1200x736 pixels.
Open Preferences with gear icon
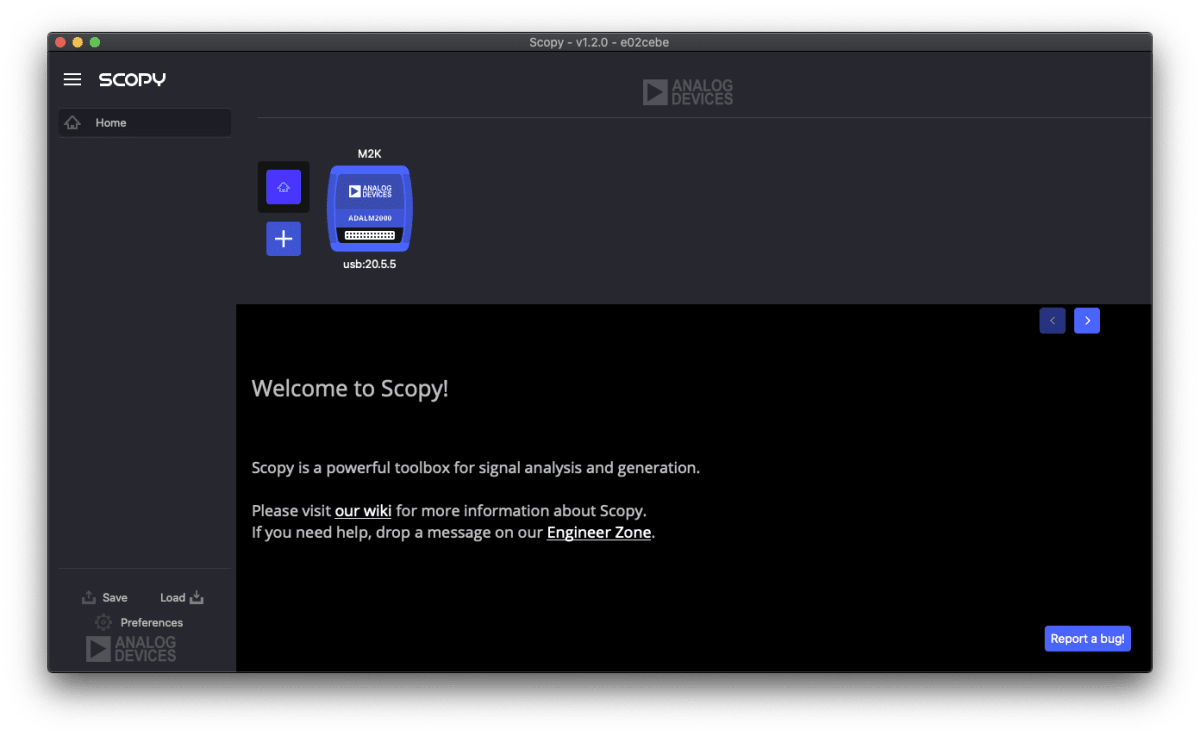click(139, 622)
